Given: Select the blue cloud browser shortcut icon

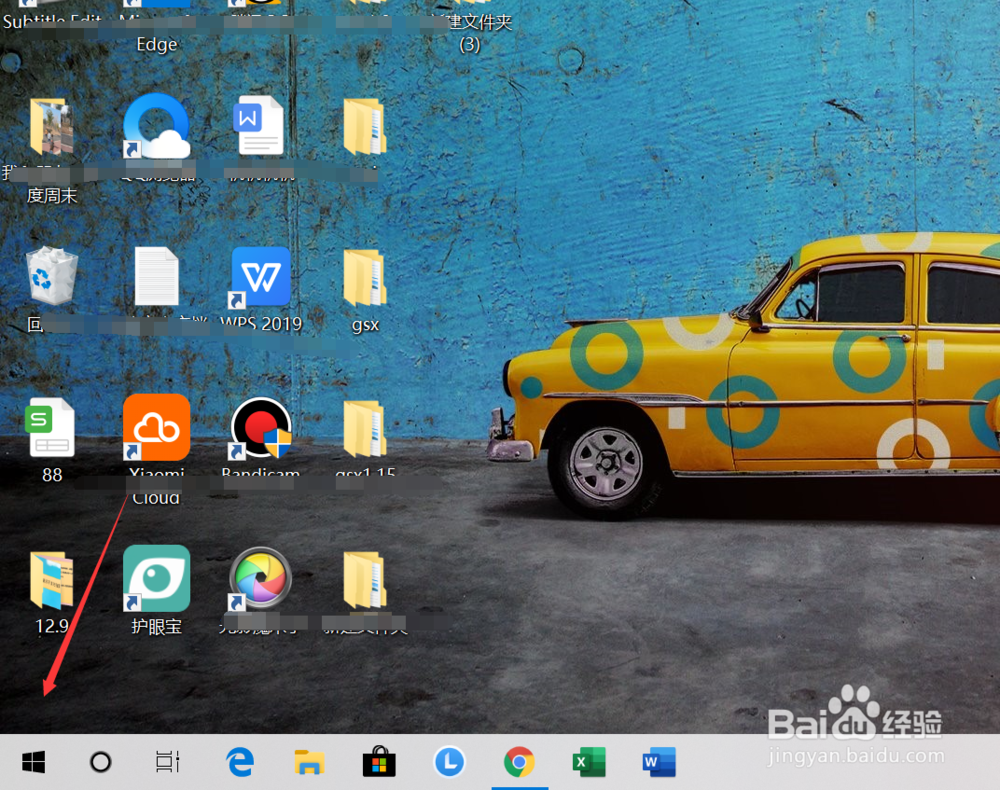Looking at the screenshot, I should click(x=156, y=126).
